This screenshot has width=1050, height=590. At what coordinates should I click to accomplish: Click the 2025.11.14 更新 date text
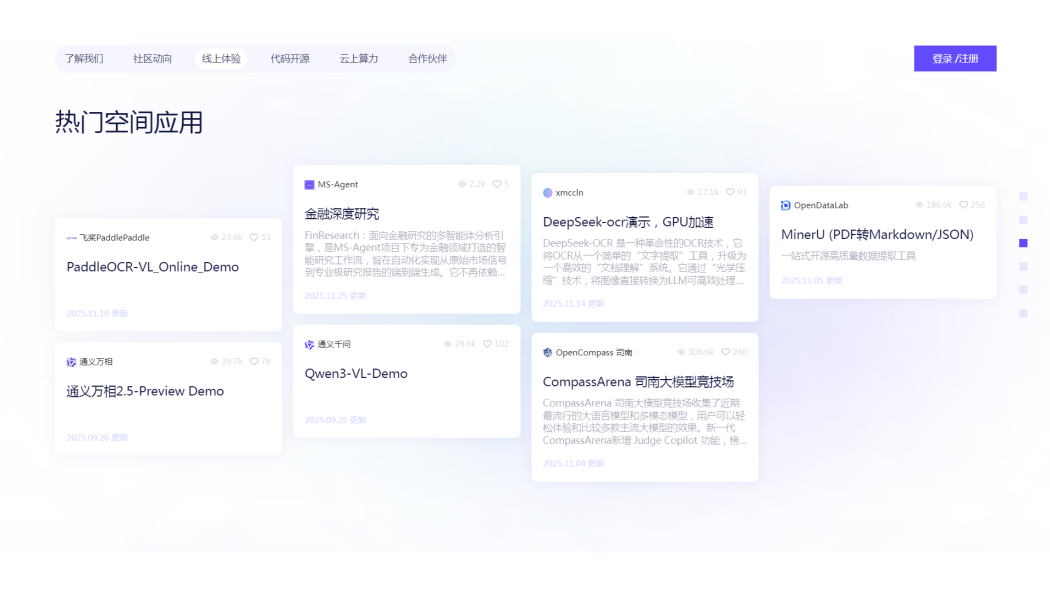574,304
